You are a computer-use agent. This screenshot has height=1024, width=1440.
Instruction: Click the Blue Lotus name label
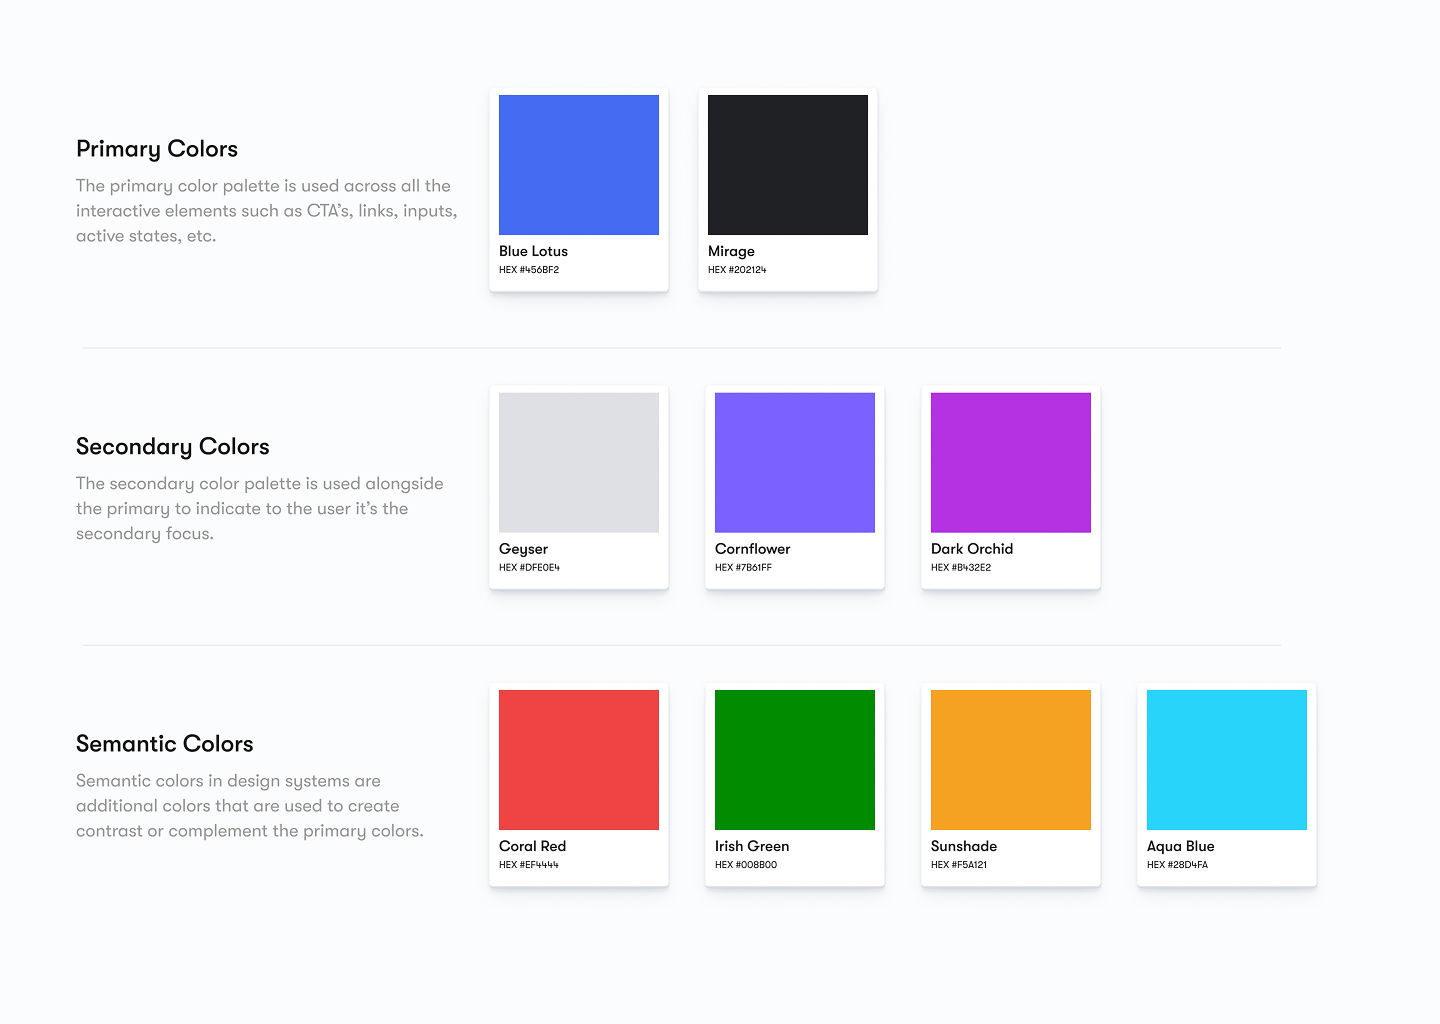click(533, 251)
